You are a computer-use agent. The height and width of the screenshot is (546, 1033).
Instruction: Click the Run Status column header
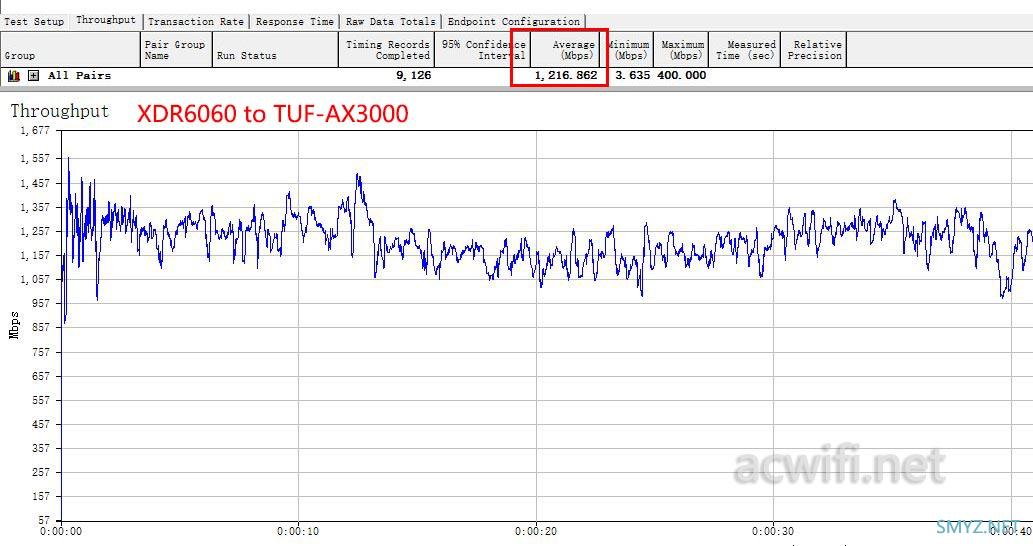click(275, 49)
